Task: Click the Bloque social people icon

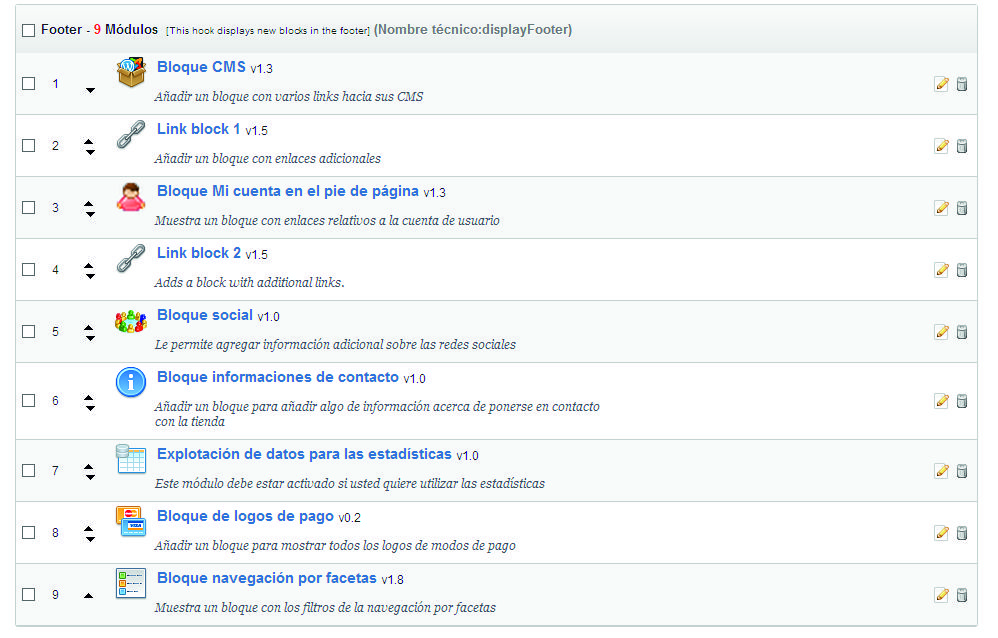Action: click(131, 321)
